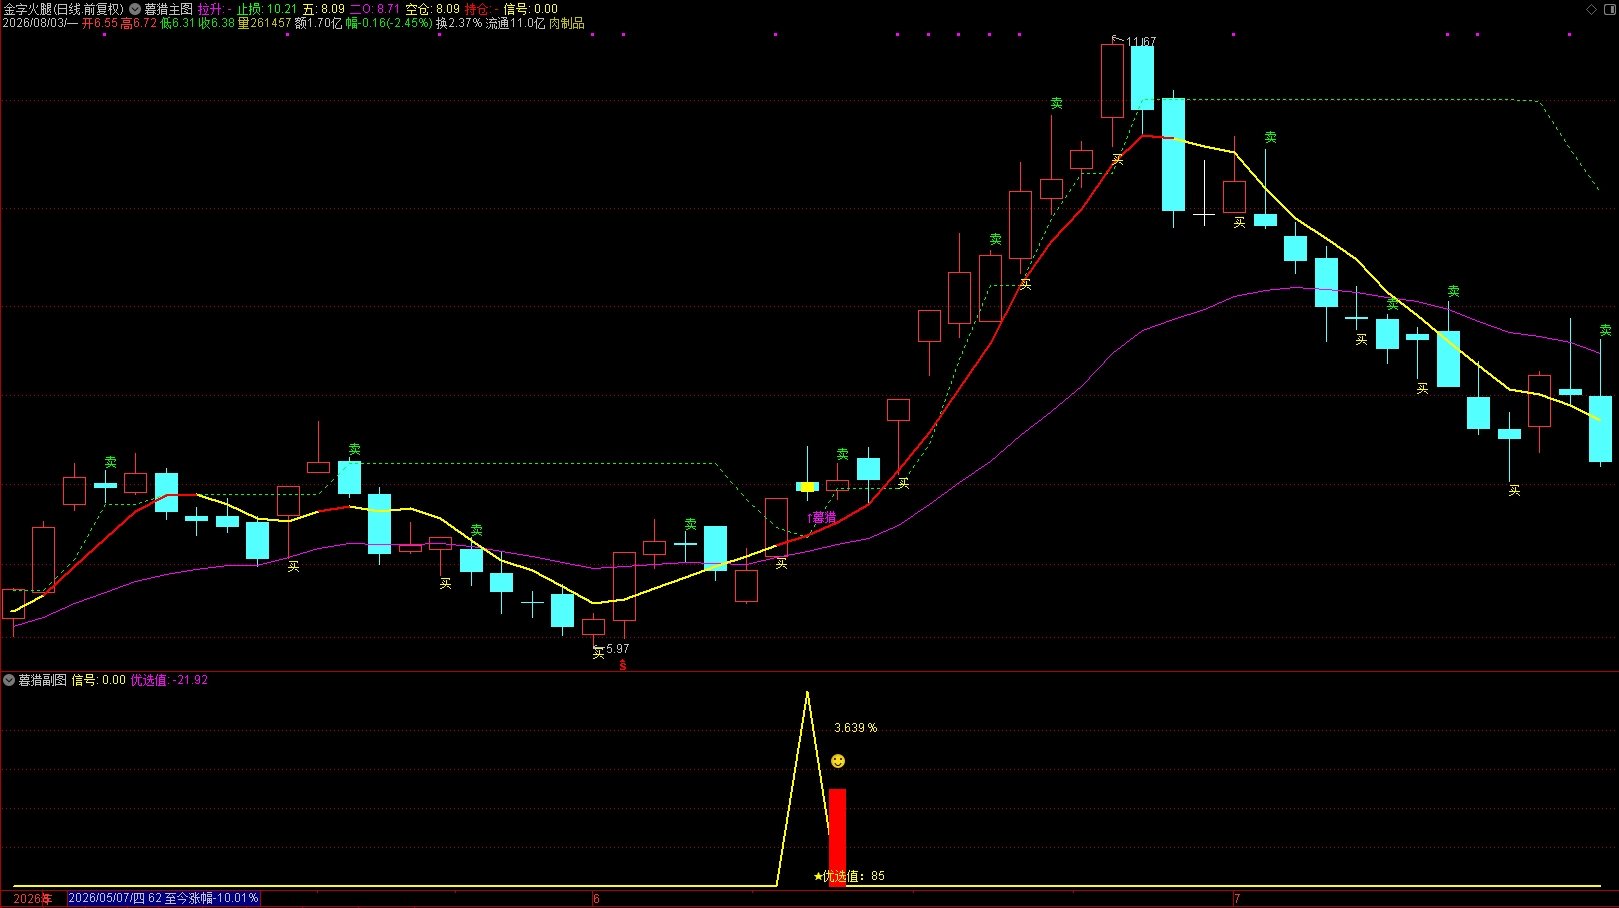Click the 3.639% label in the subchart
1619x908 pixels.
(x=856, y=728)
